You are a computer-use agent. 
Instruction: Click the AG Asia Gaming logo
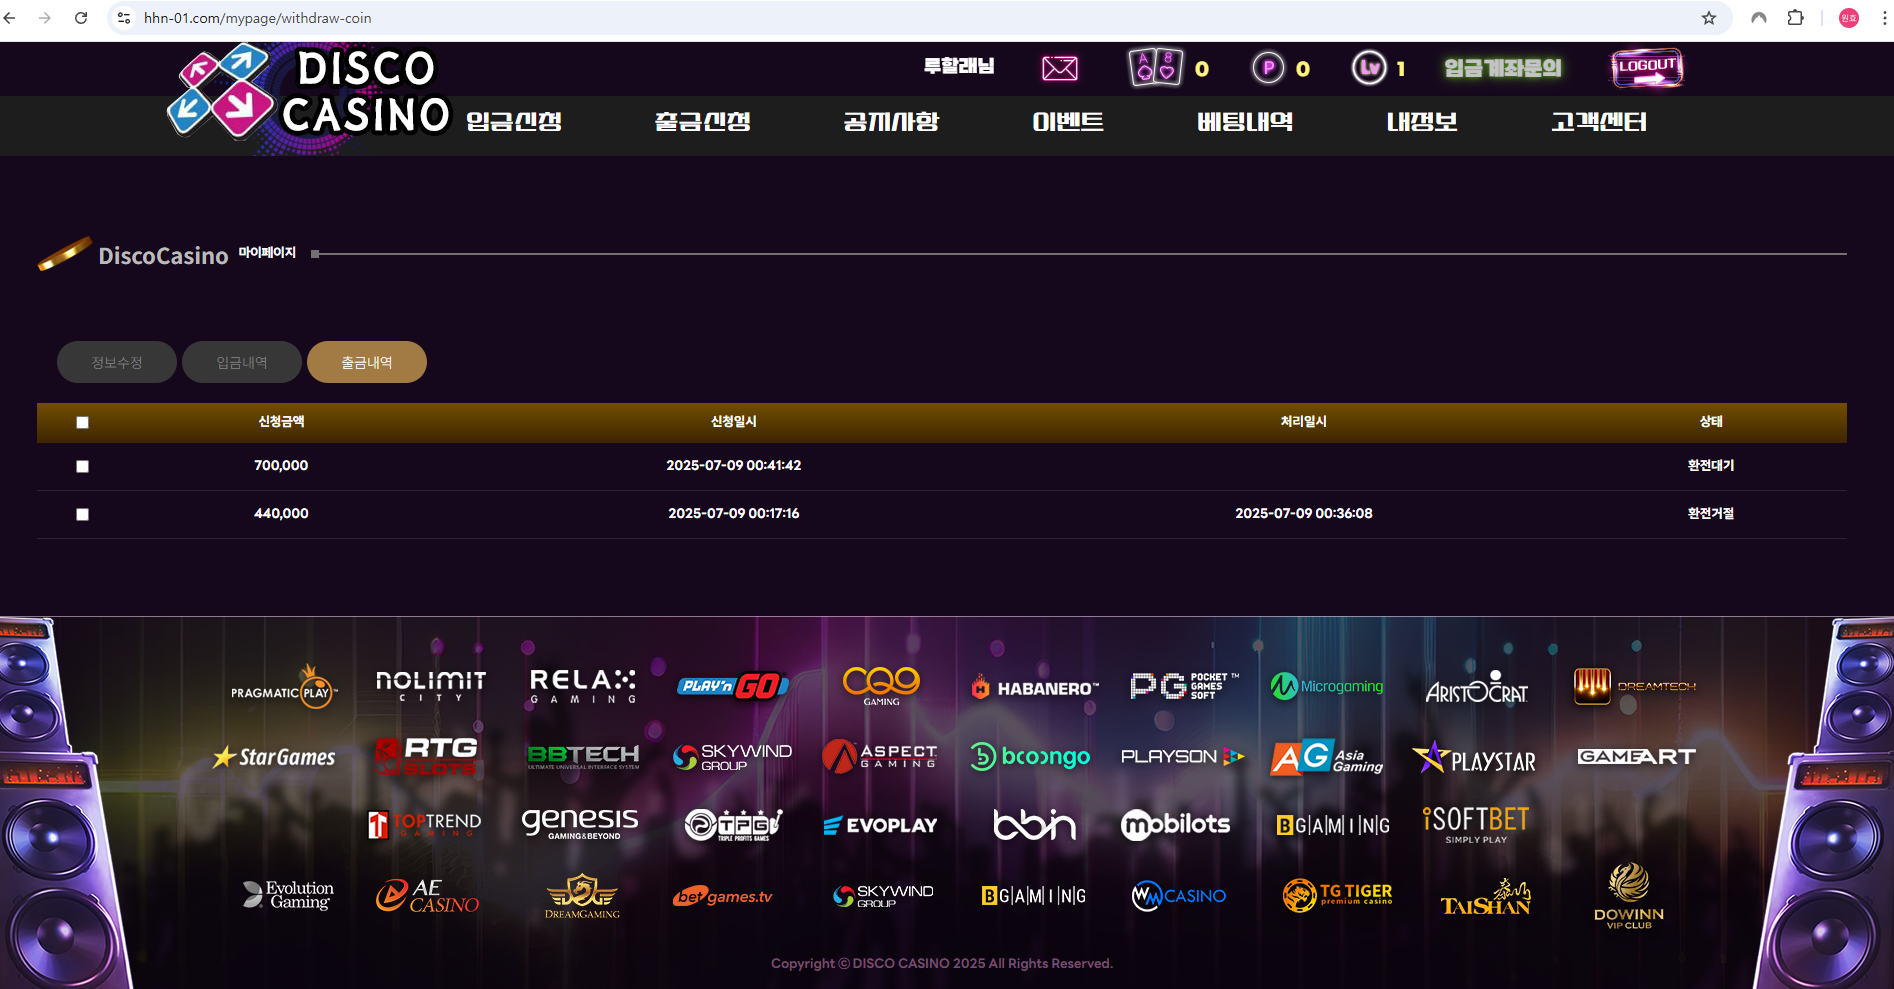click(x=1327, y=758)
